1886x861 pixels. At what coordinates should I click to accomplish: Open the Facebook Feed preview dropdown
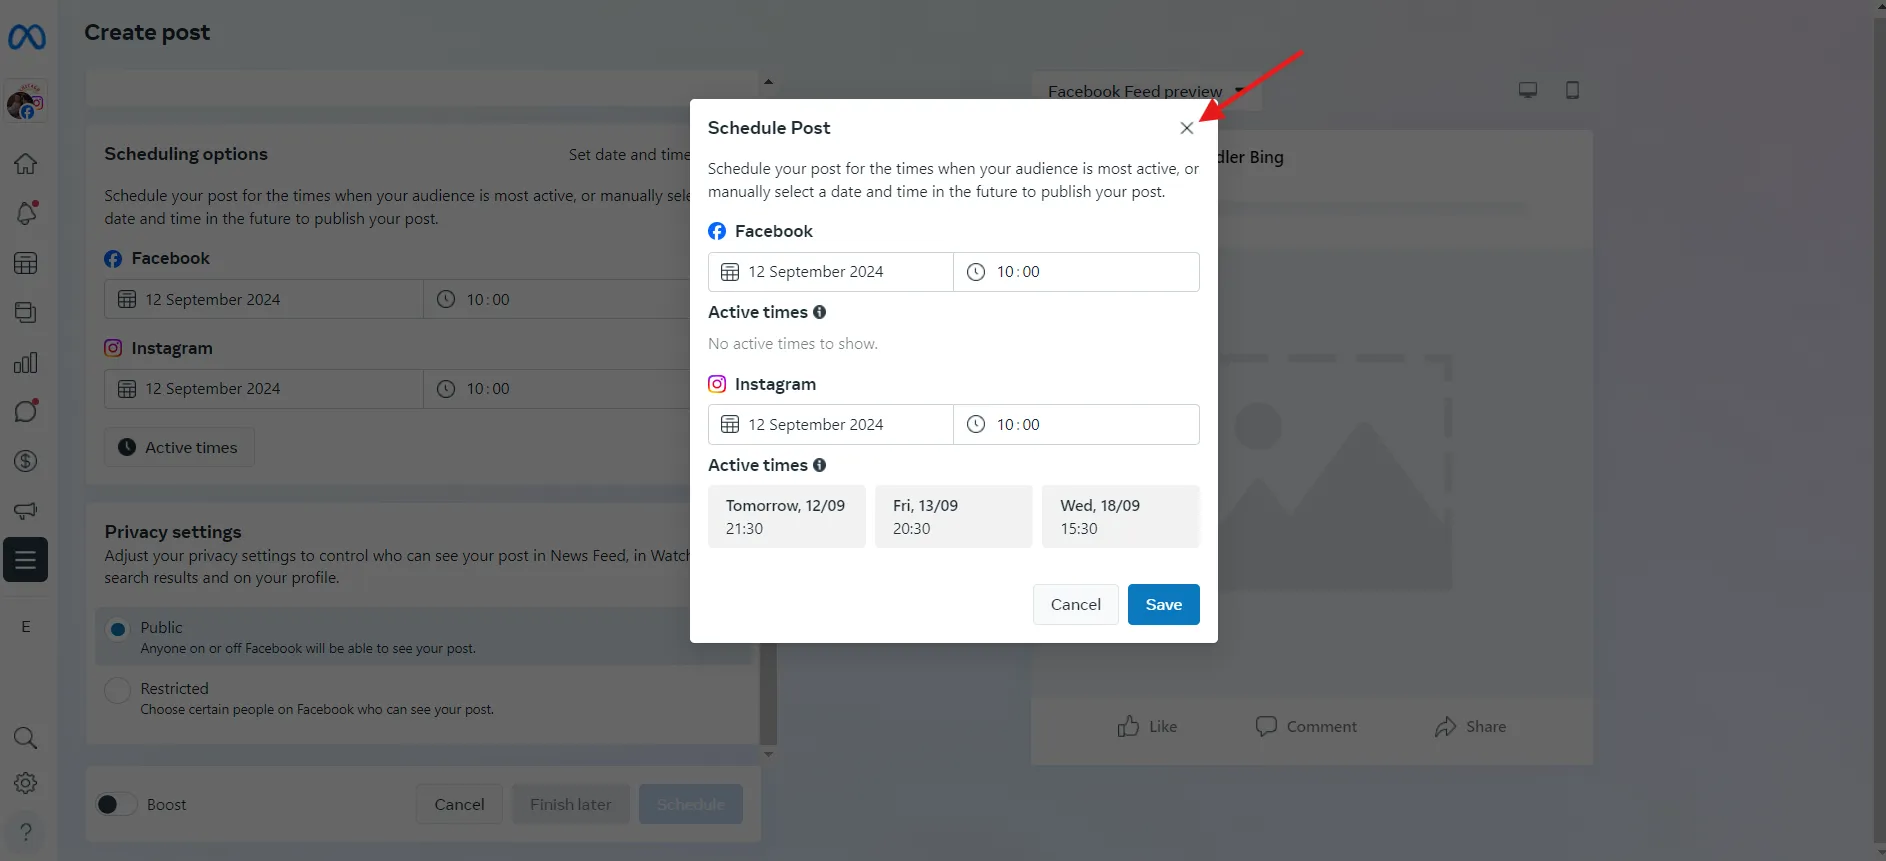[1144, 91]
